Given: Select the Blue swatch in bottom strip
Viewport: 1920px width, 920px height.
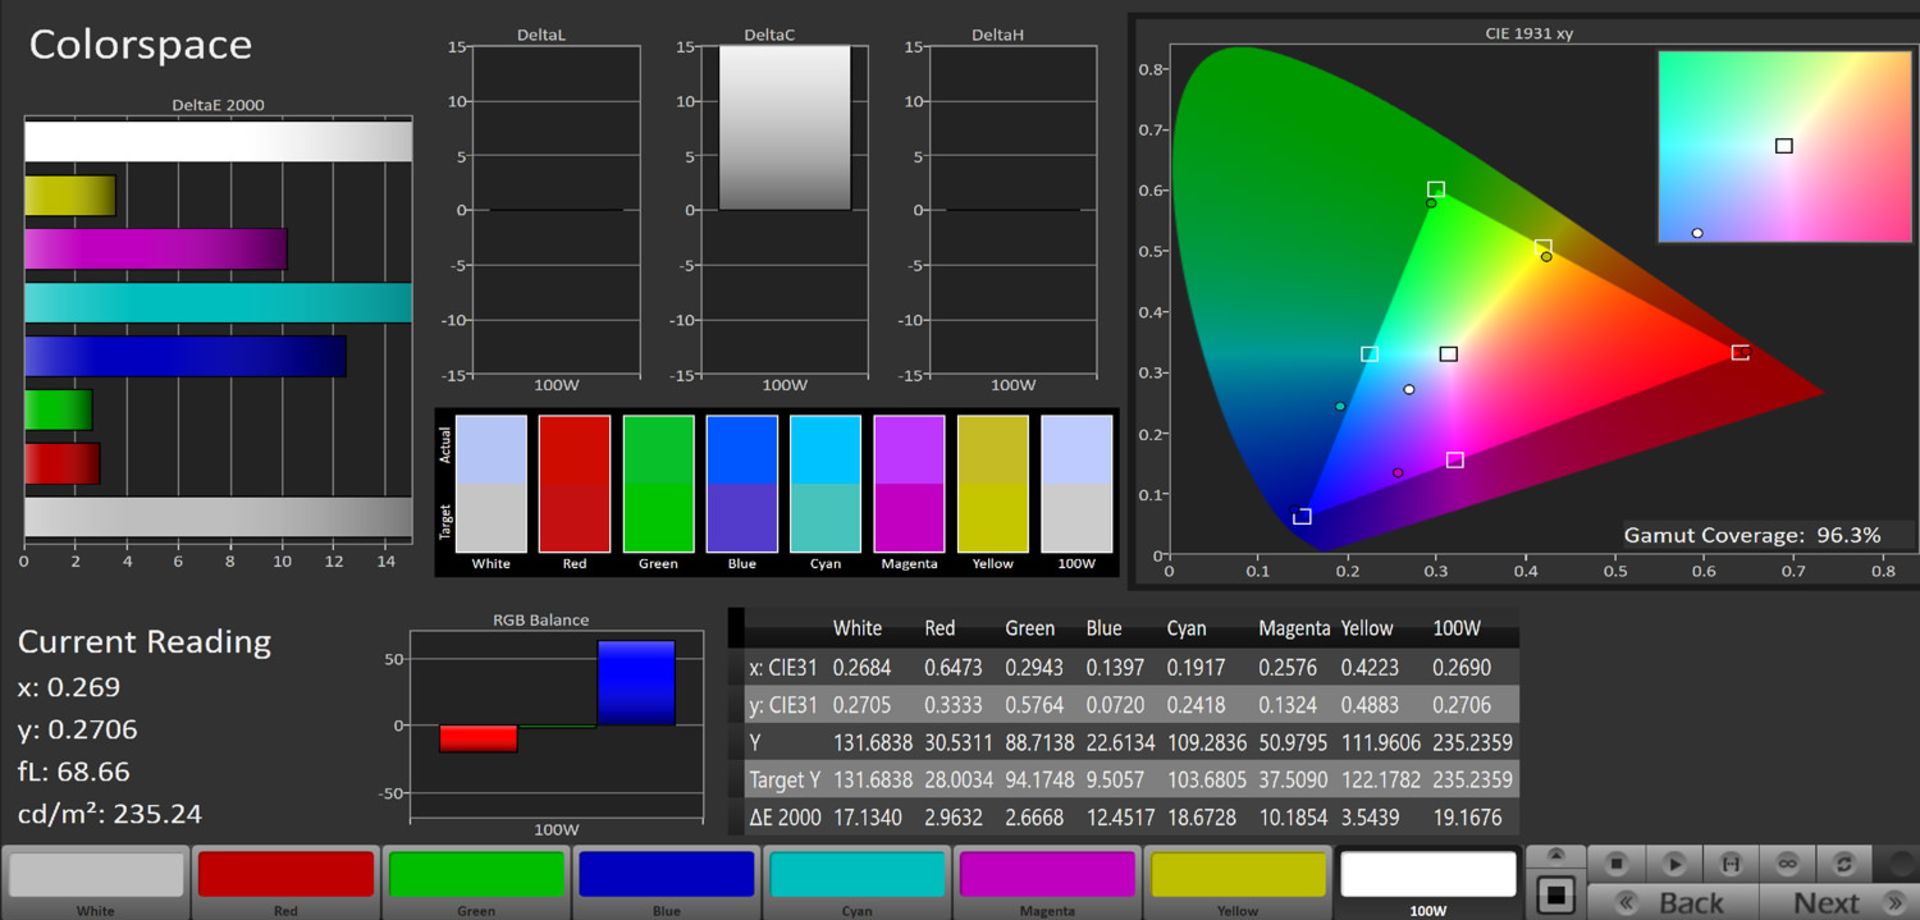Looking at the screenshot, I should coord(666,876).
